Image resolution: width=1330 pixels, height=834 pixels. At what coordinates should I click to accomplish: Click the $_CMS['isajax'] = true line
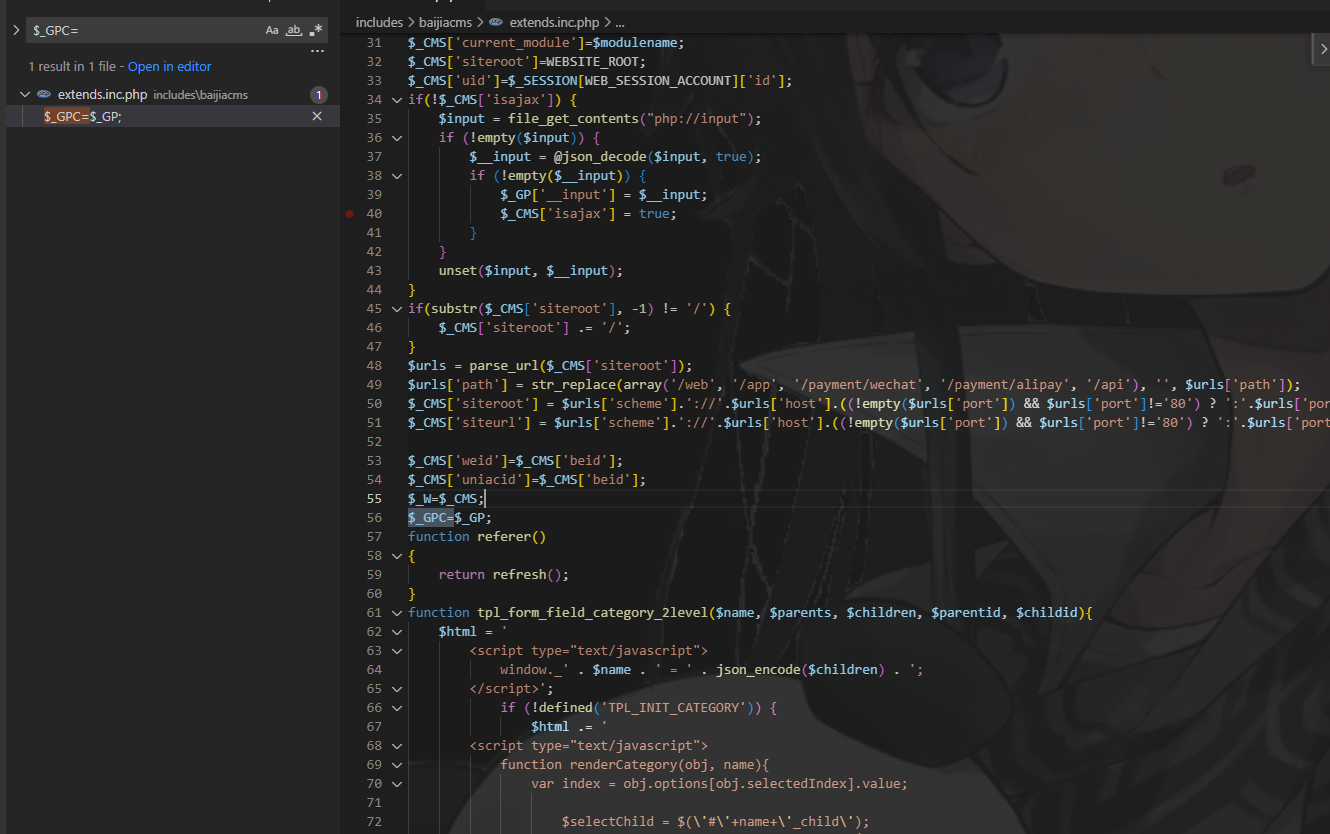(589, 214)
